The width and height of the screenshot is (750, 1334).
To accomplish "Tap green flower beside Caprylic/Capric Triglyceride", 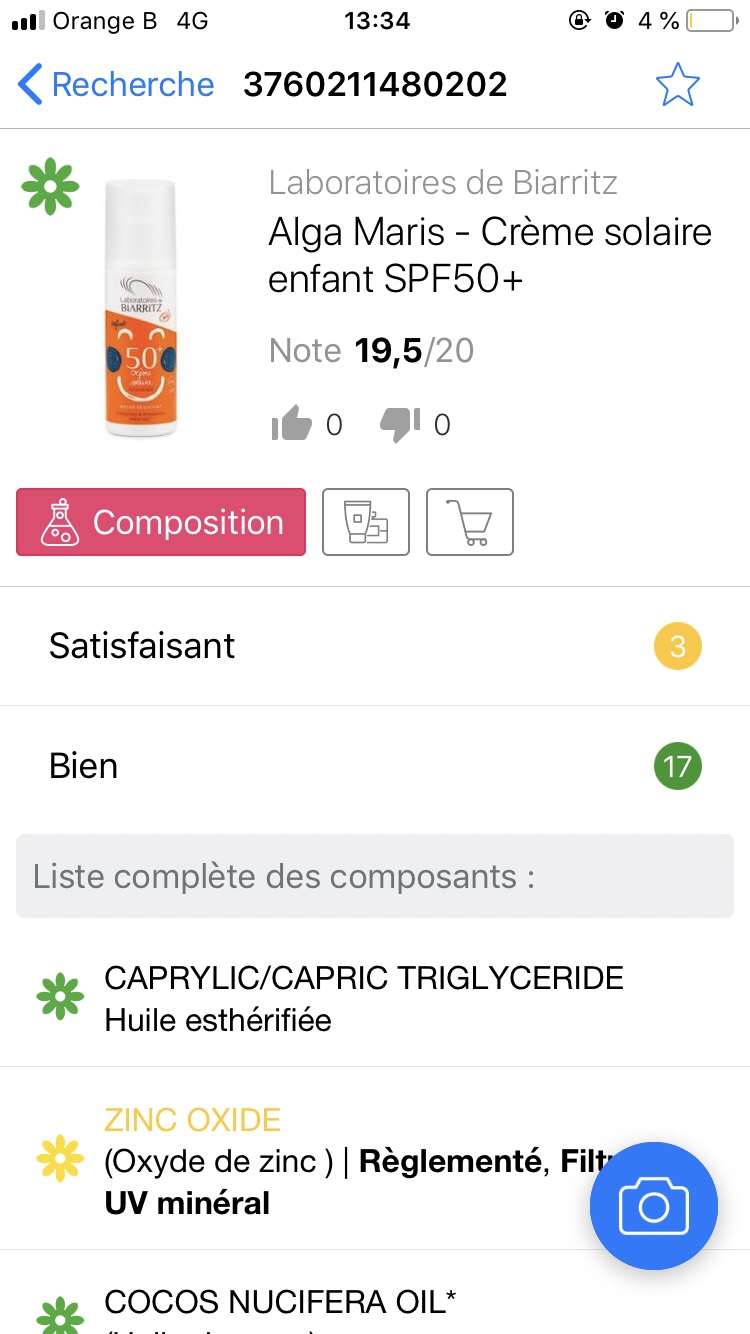I will (60, 997).
